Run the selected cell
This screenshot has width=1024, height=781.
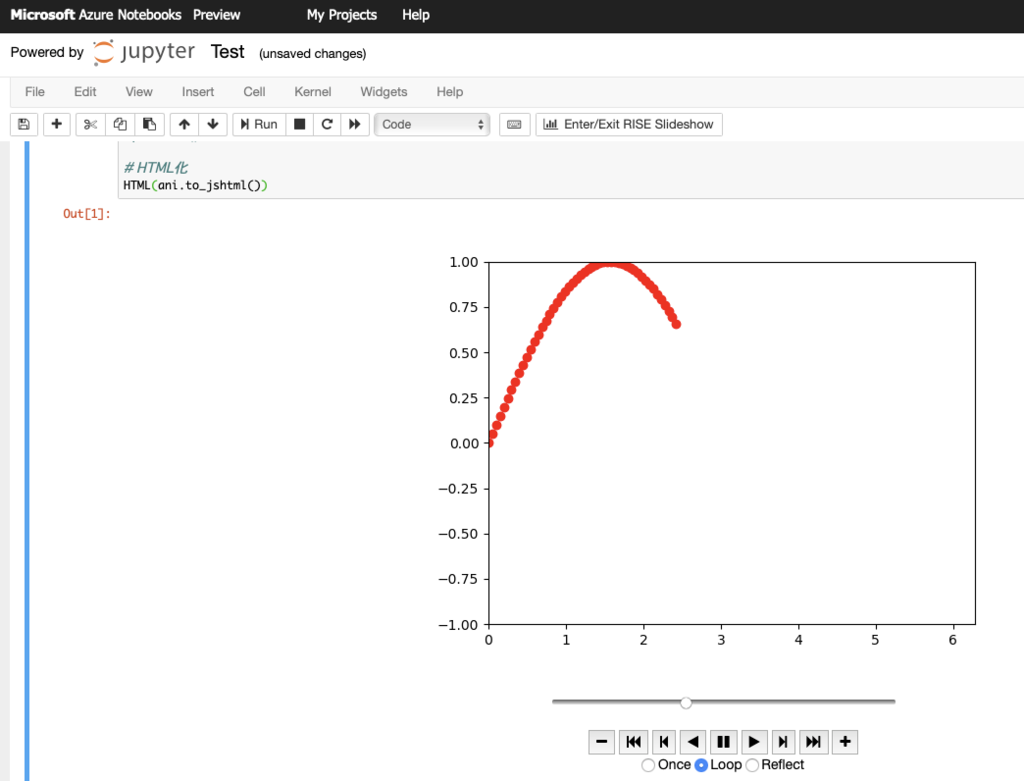pos(257,124)
